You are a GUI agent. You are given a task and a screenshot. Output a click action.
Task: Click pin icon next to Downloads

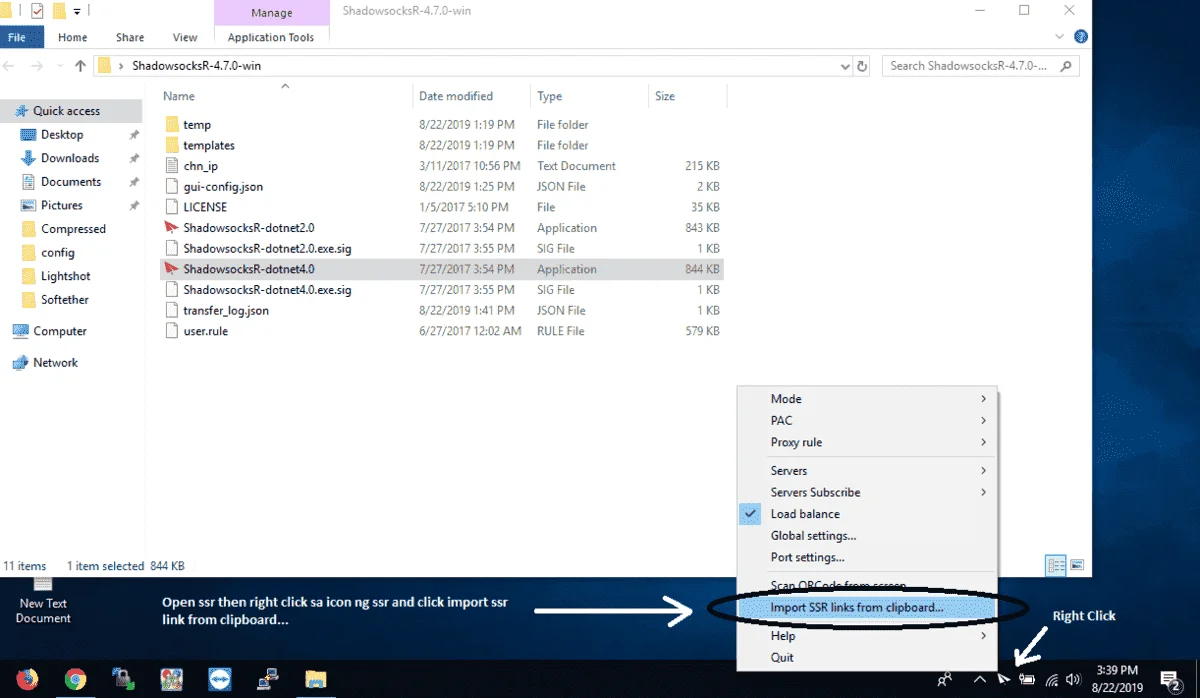click(x=134, y=158)
